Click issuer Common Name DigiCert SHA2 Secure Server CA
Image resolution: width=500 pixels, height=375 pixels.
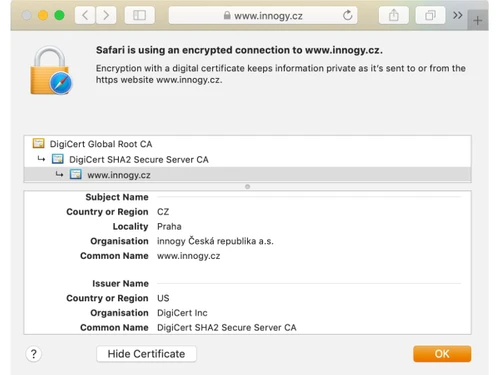click(x=227, y=327)
